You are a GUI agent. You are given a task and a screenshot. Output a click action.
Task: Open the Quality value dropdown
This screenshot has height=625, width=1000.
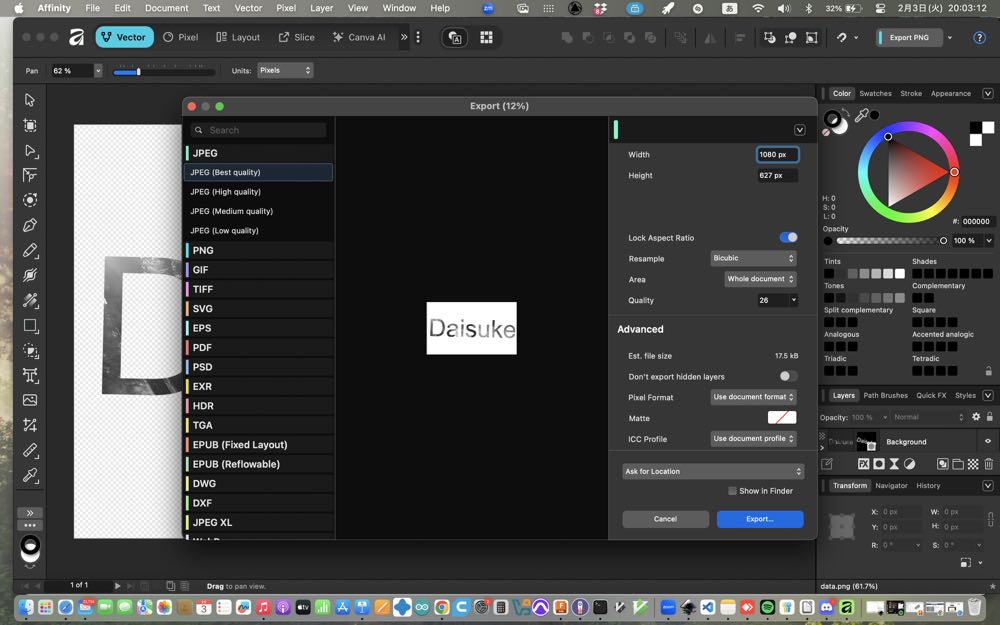pyautogui.click(x=794, y=300)
